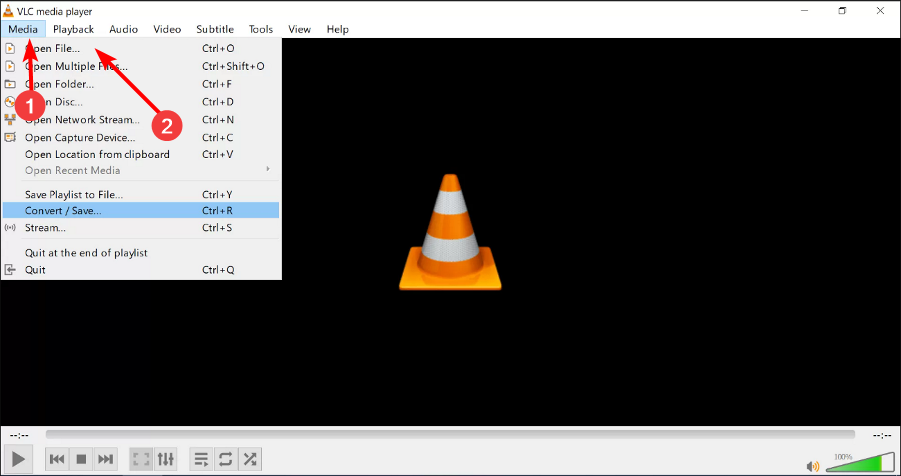The height and width of the screenshot is (476, 901).
Task: Expand Open Recent Media submenu
Action: point(141,171)
